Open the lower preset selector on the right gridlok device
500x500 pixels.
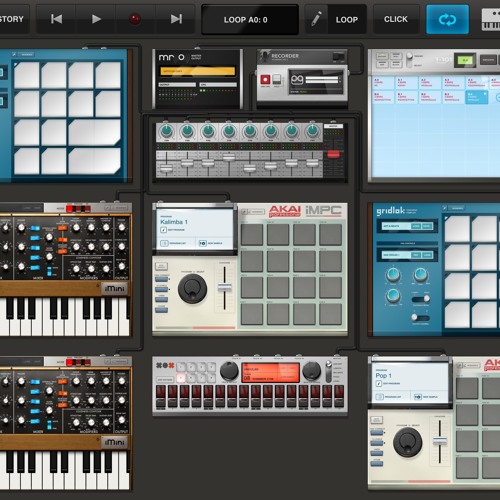pos(407,255)
